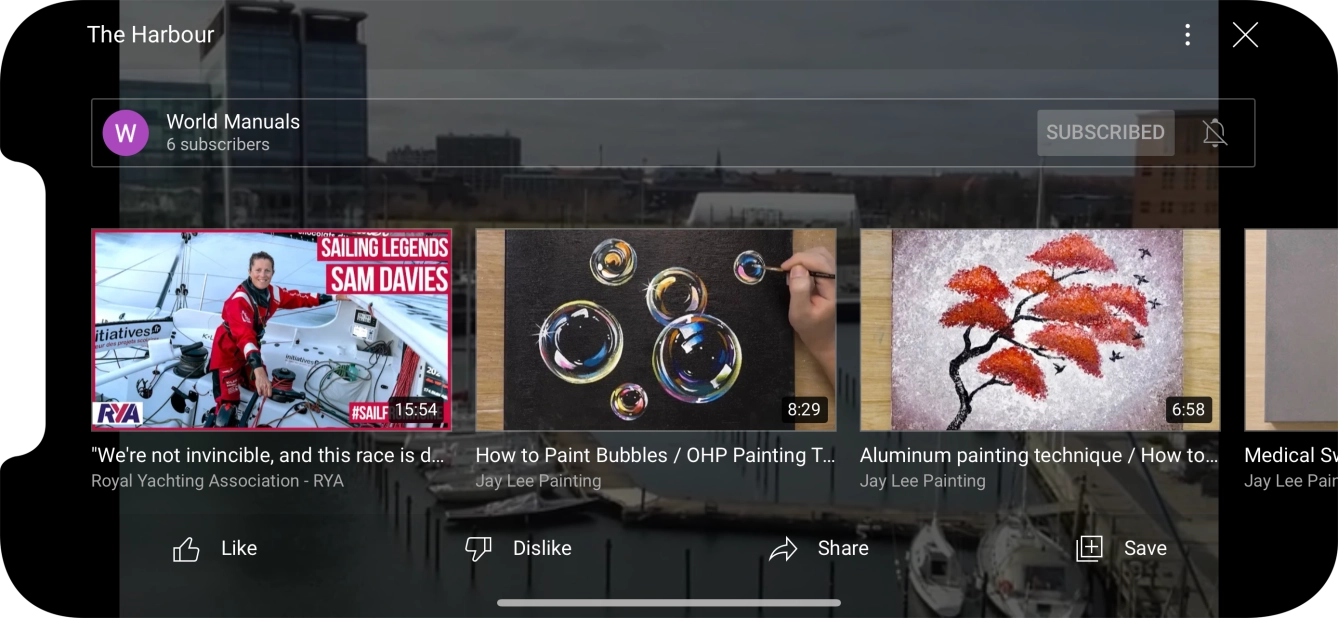Tap Jay Lee Painting under the bubbles video
The width and height of the screenshot is (1338, 618).
pos(538,481)
